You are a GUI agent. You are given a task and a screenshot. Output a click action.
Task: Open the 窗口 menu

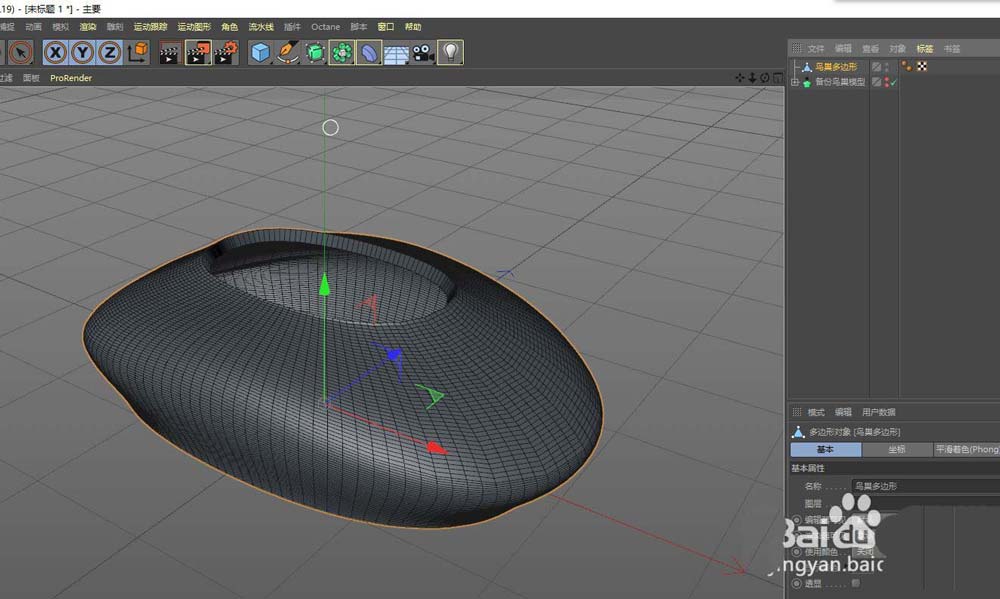click(x=386, y=27)
